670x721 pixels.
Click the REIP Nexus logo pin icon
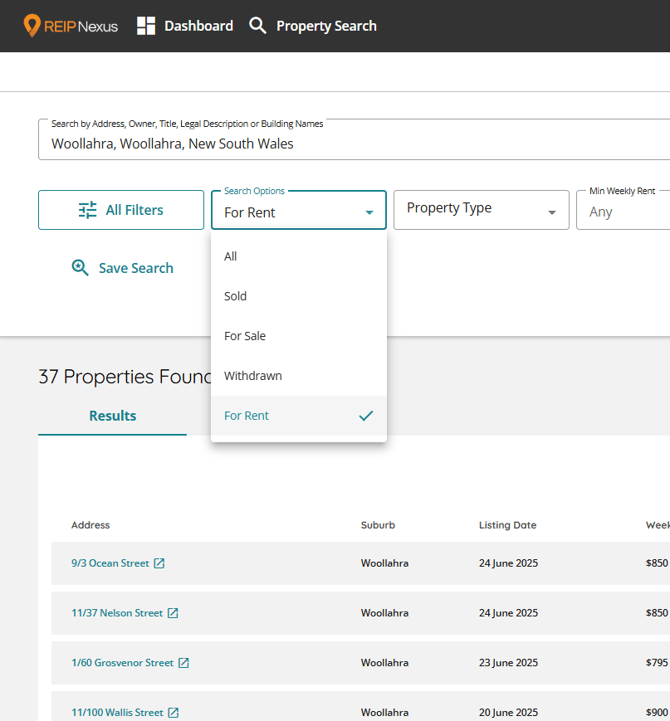coord(32,26)
